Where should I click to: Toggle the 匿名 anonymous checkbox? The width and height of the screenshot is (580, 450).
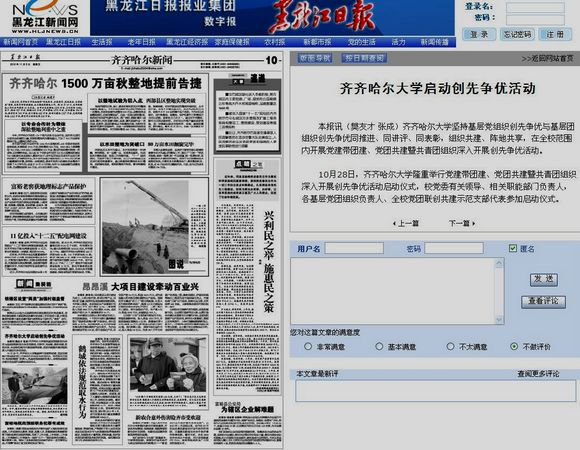click(x=513, y=248)
